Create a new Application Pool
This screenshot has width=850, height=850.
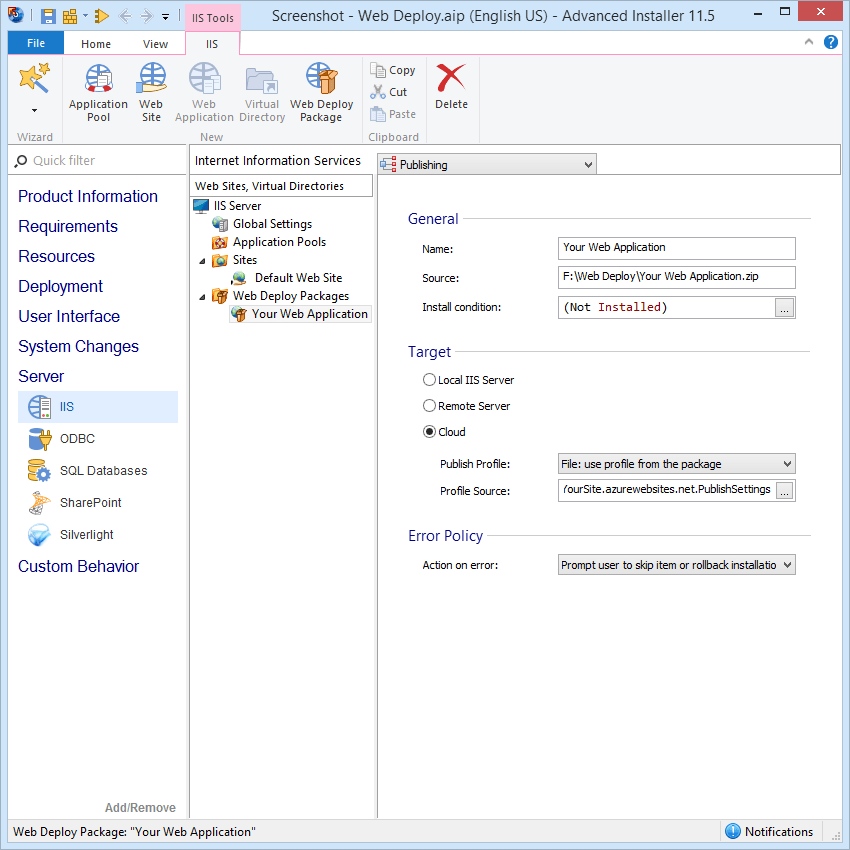(x=98, y=92)
